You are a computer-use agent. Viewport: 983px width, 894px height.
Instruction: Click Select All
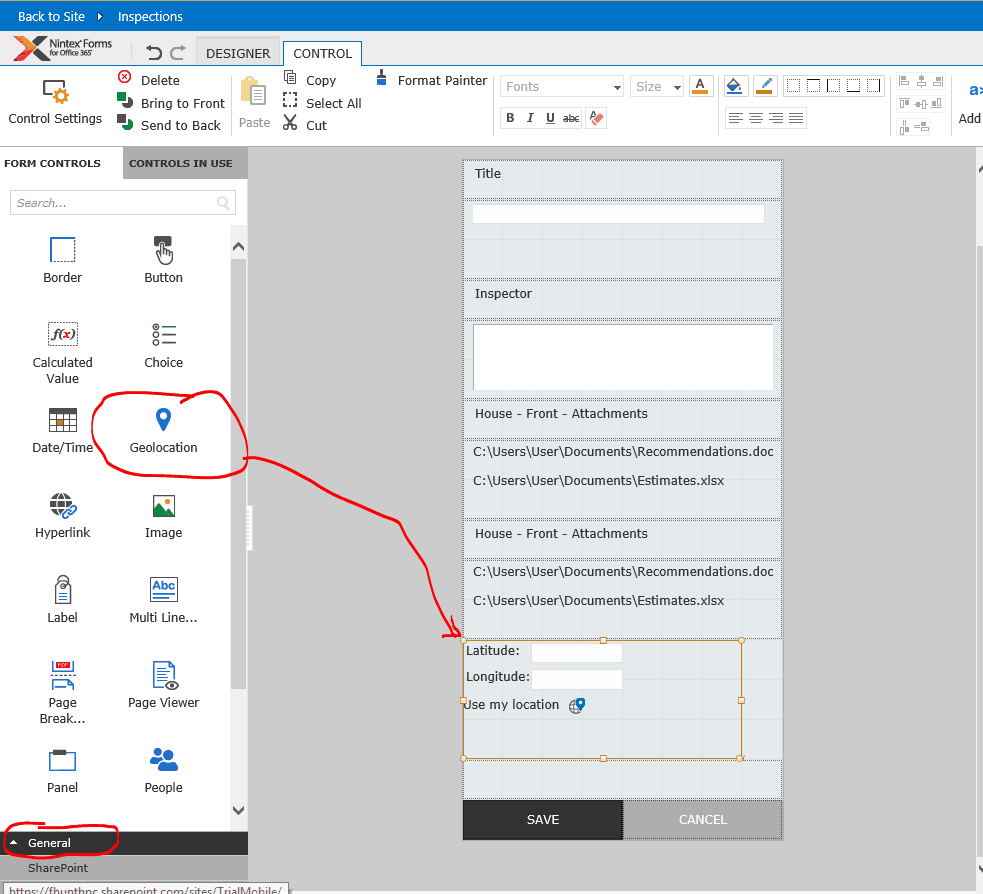pos(322,103)
